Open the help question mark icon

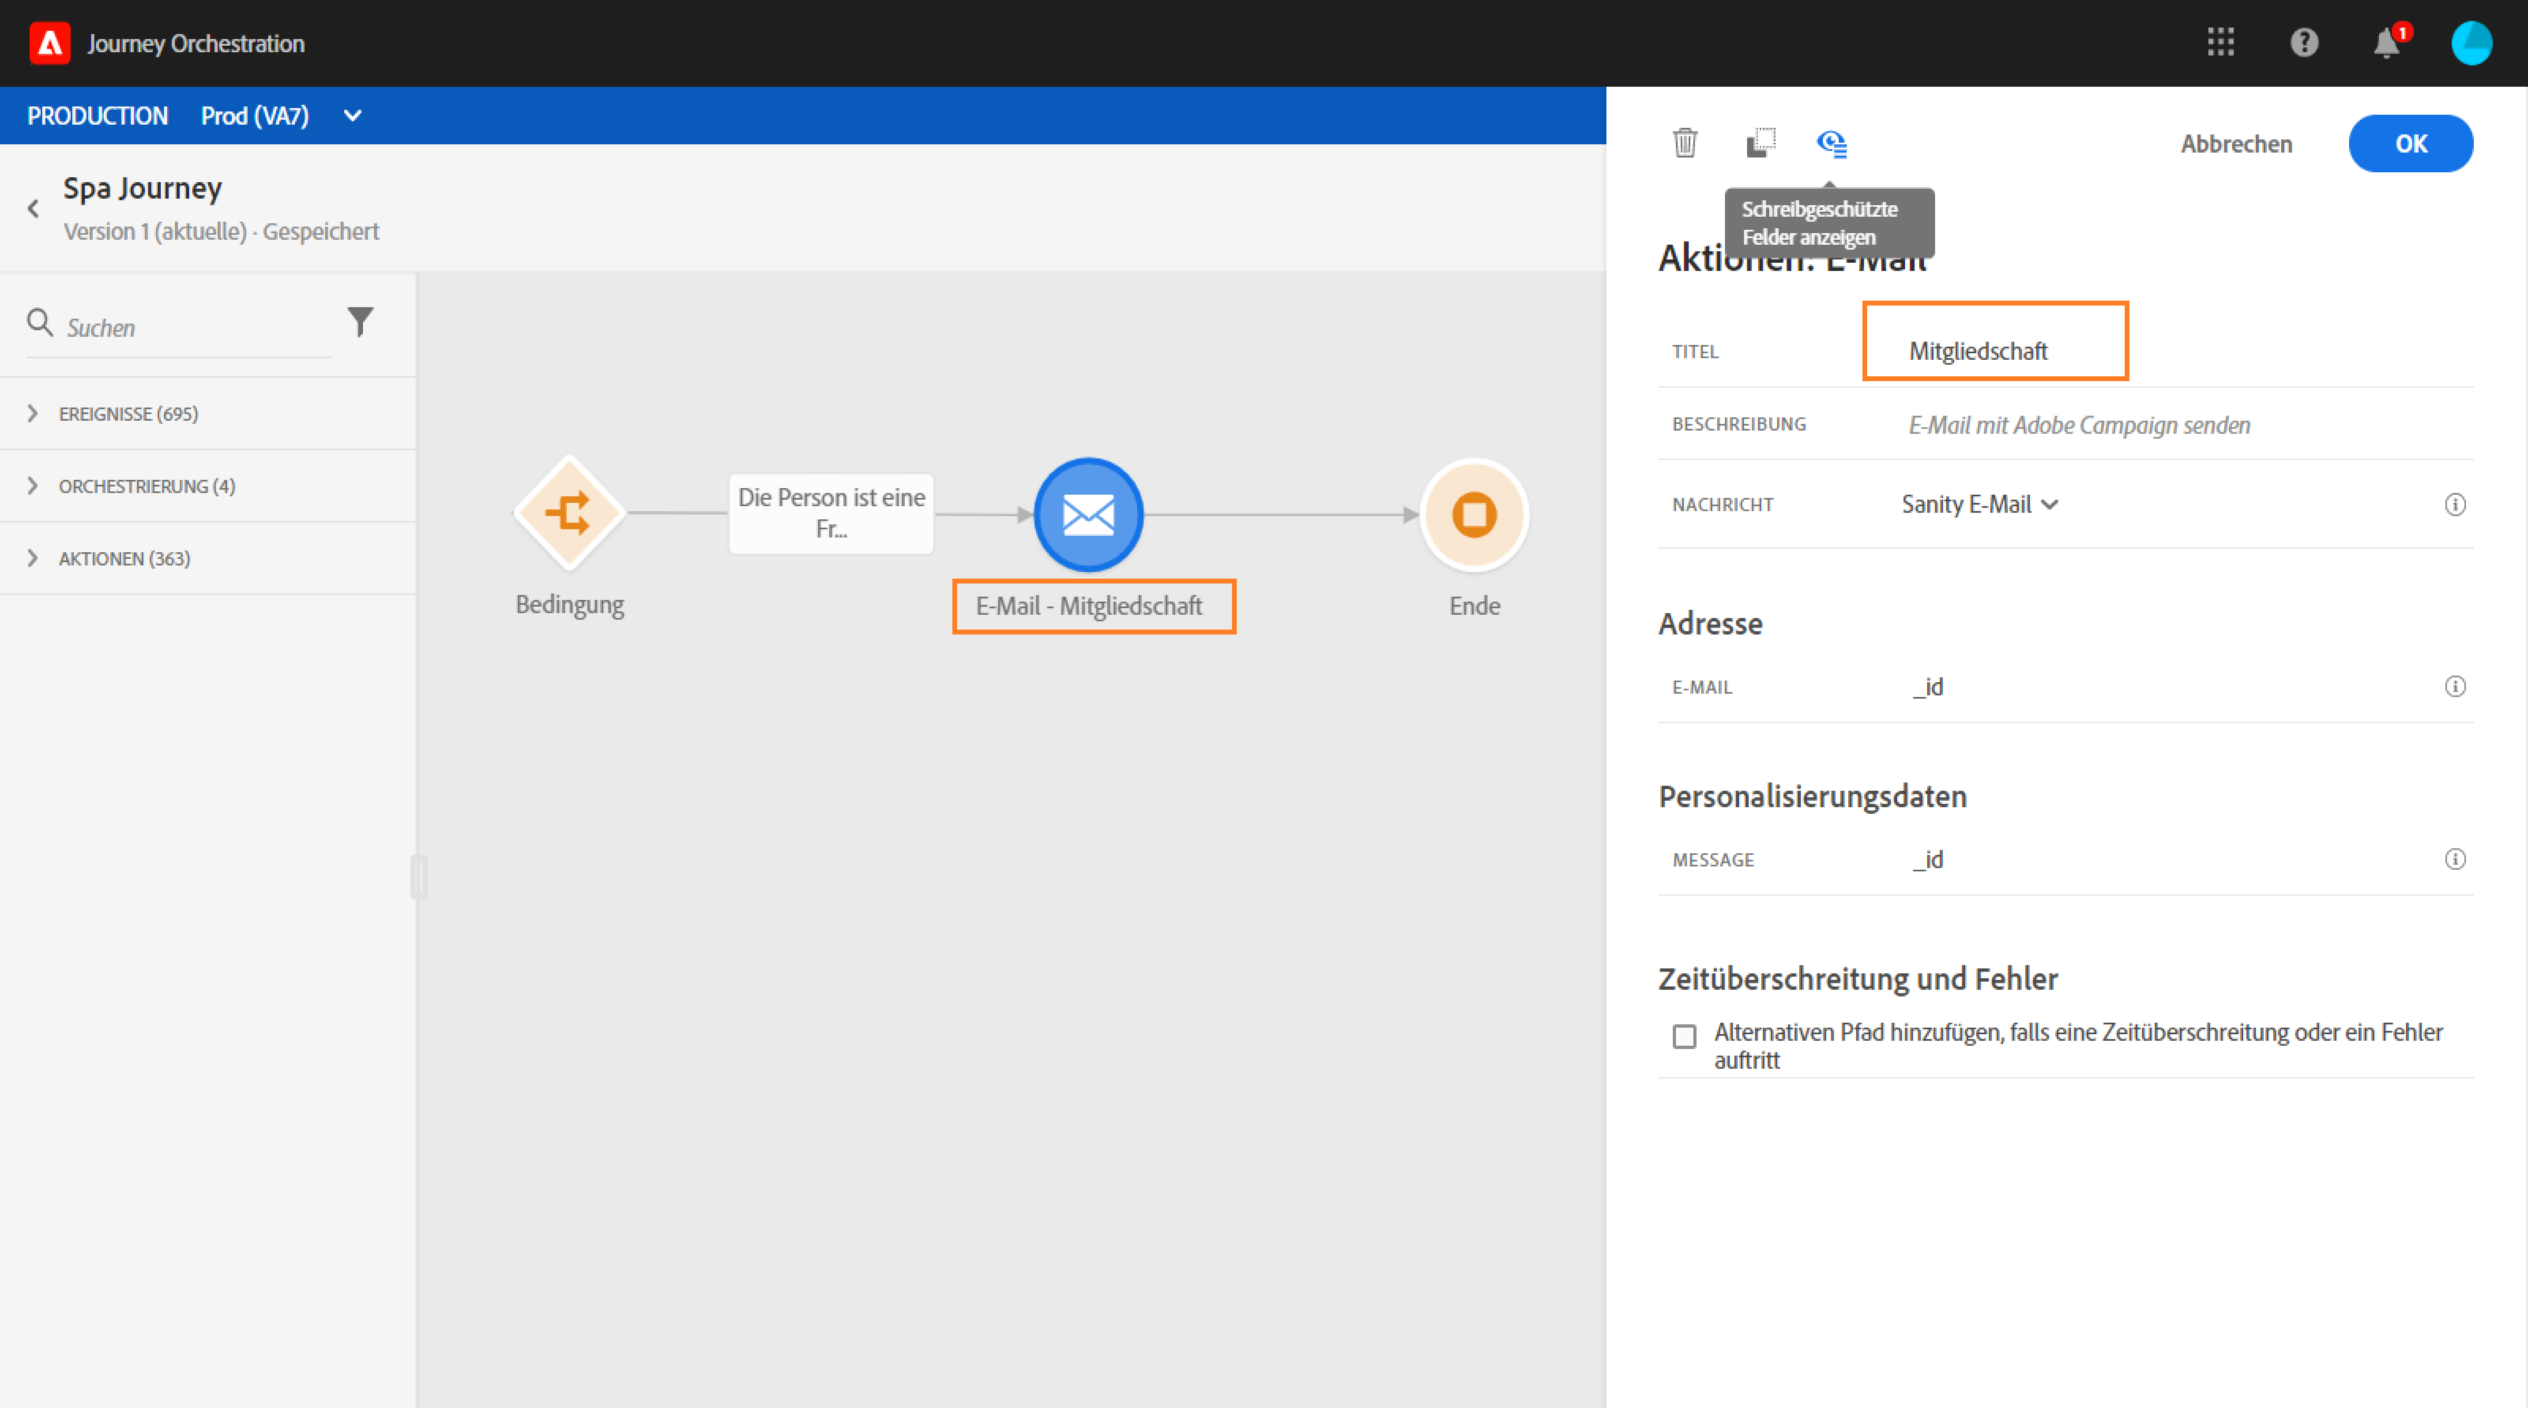pos(2304,42)
